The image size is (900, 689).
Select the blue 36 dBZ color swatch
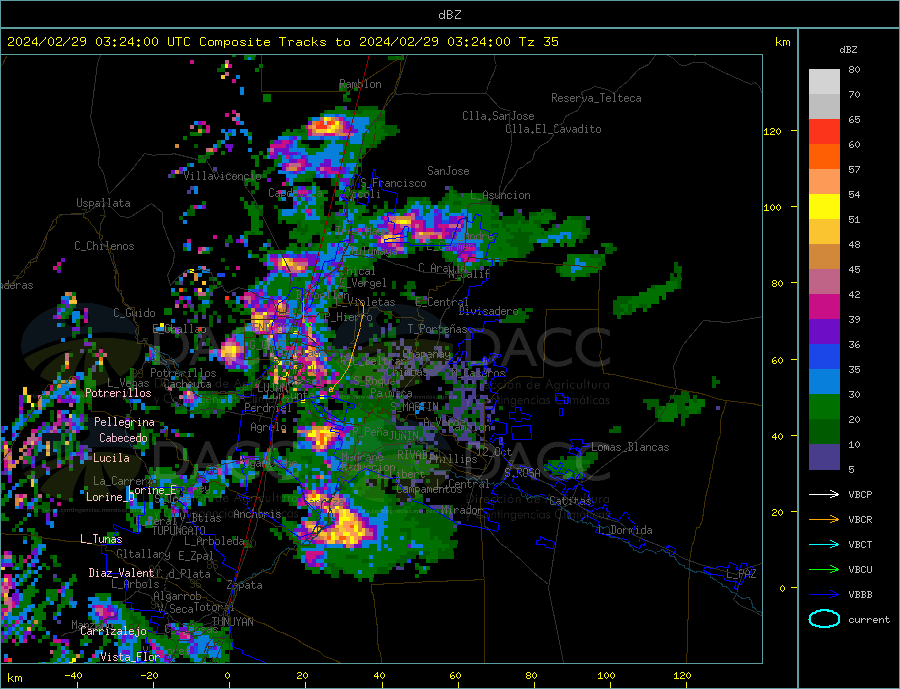(824, 357)
